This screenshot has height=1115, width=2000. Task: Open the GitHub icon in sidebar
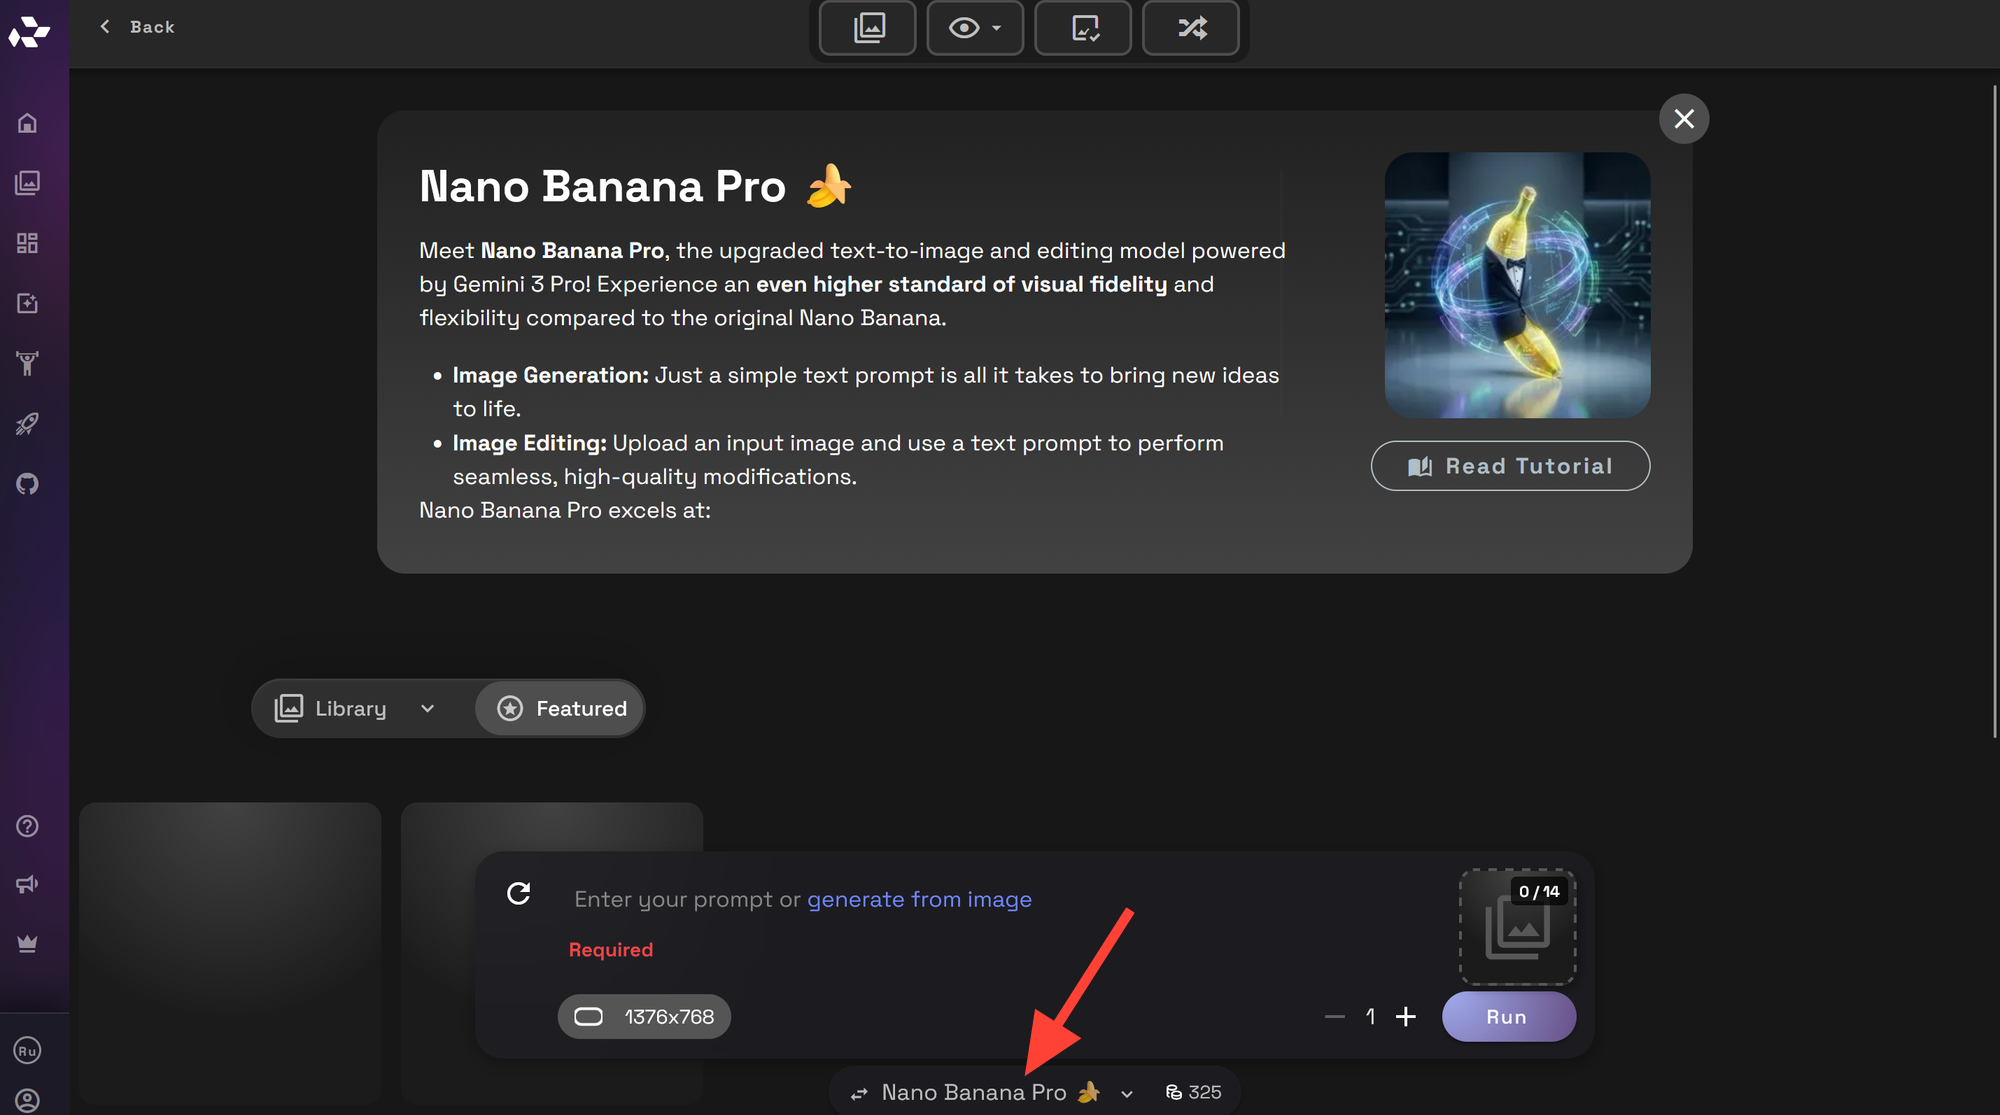click(28, 484)
